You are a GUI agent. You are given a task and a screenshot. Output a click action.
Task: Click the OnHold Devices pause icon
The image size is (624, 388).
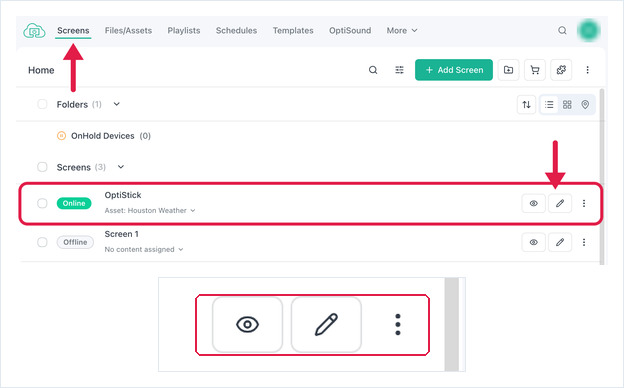[x=61, y=136]
